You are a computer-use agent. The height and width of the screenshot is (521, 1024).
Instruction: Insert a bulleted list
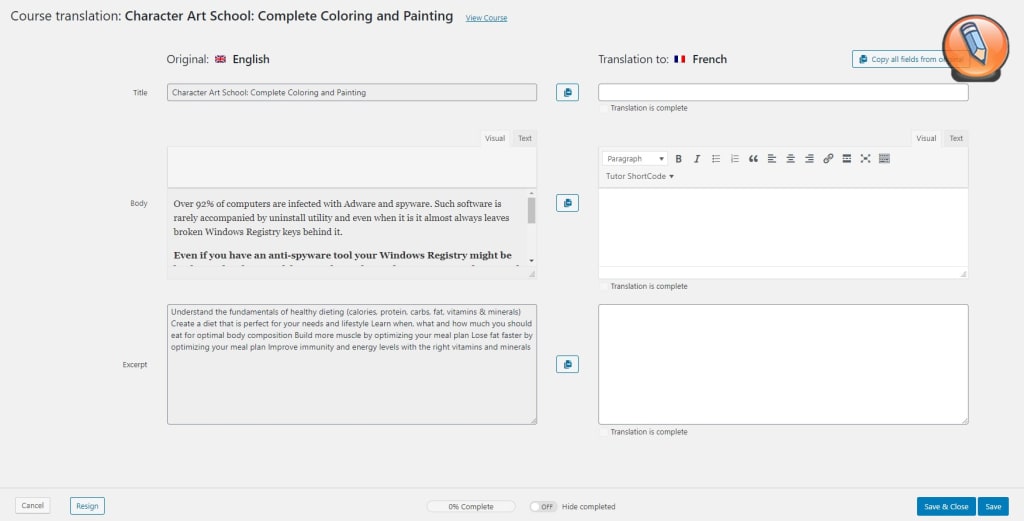[x=716, y=159]
